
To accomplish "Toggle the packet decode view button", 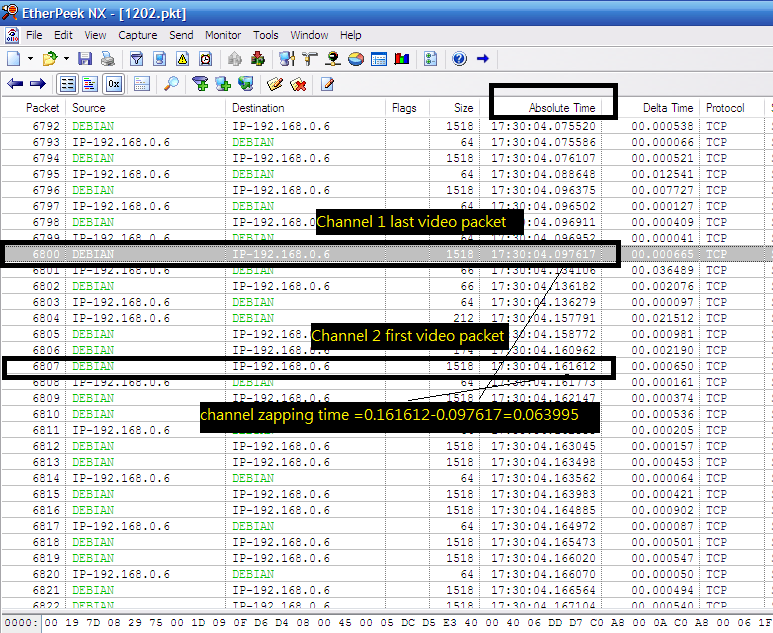I will click(90, 84).
